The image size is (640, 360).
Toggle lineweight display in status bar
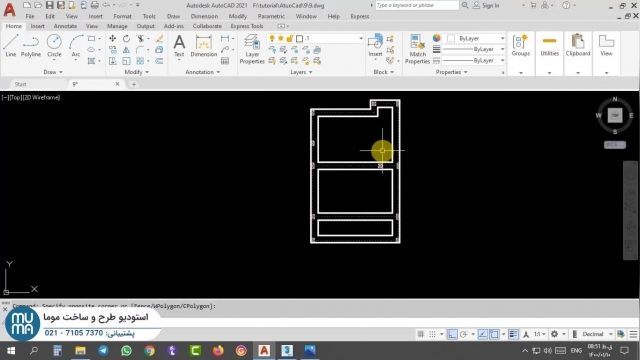click(x=513, y=334)
